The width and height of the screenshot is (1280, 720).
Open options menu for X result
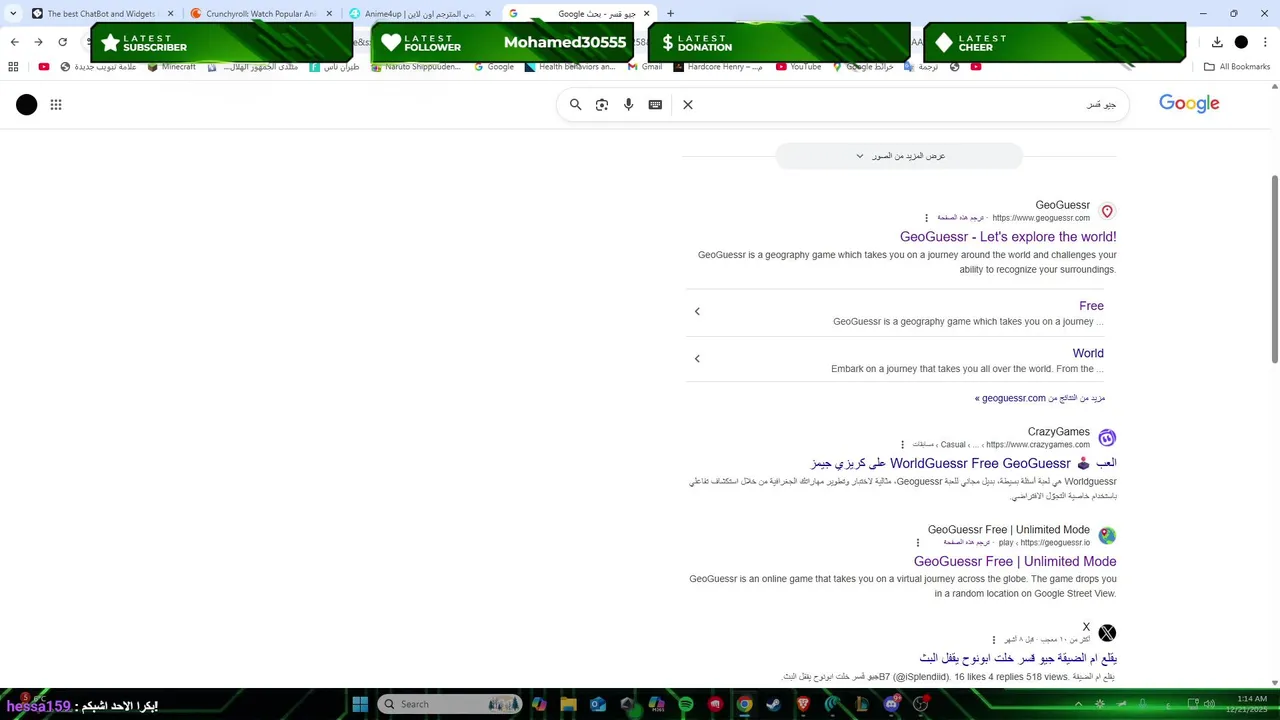click(x=994, y=640)
